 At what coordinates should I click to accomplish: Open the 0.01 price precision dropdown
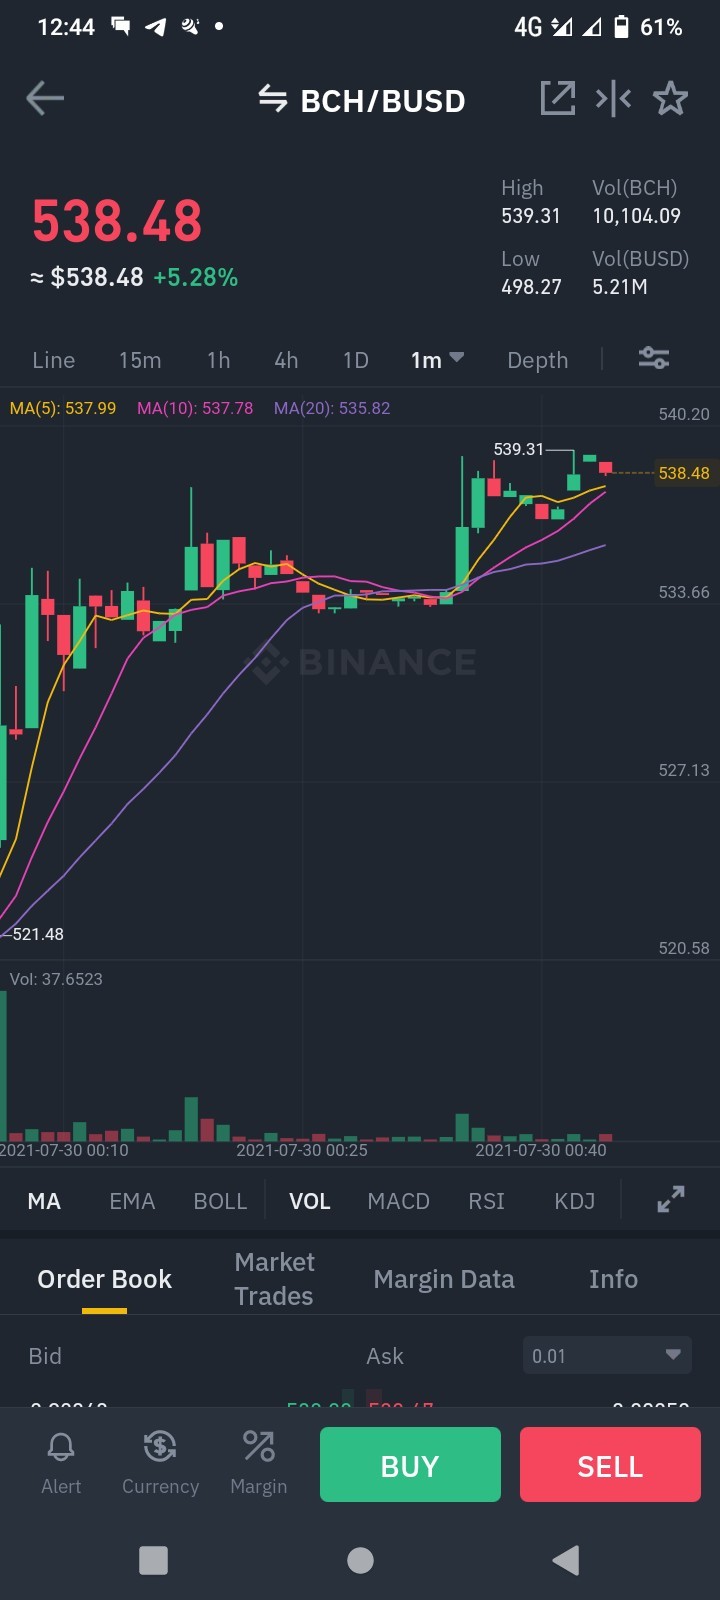607,1356
